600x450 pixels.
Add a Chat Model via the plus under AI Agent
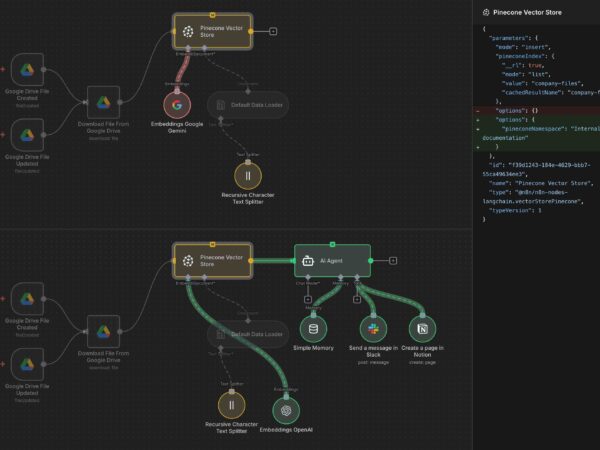(308, 299)
